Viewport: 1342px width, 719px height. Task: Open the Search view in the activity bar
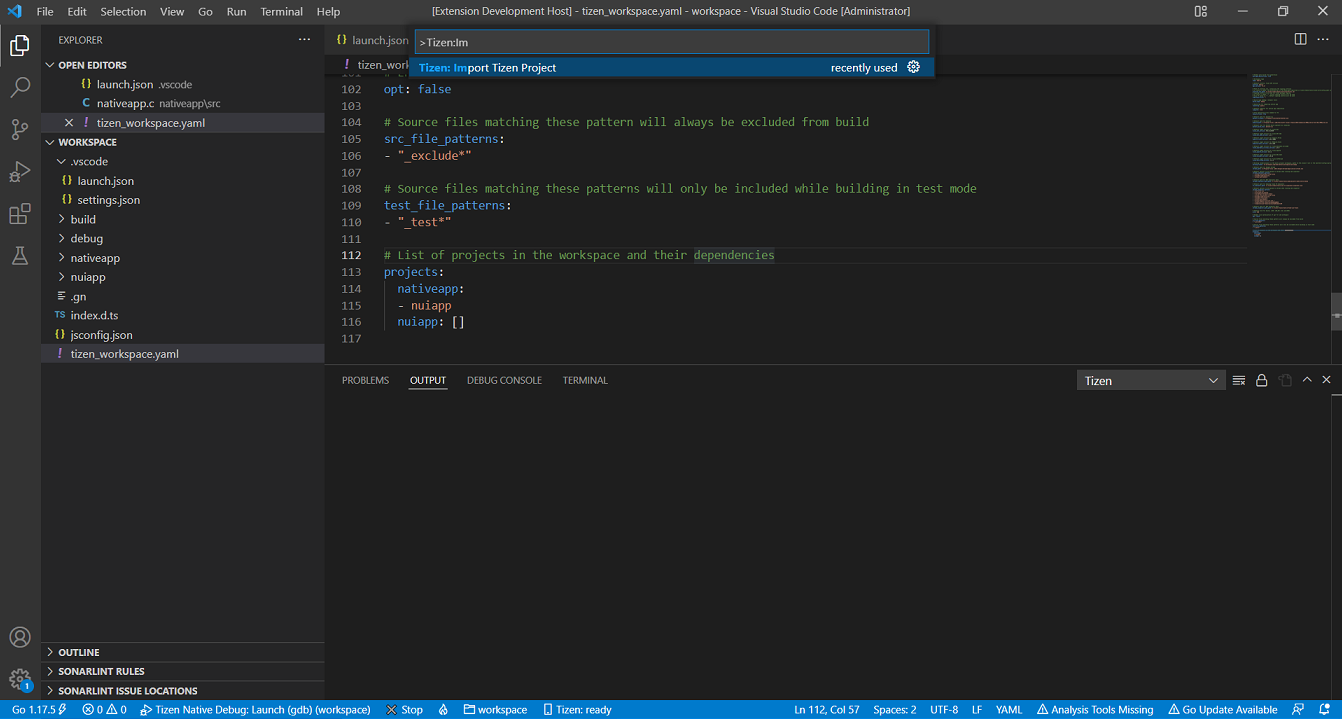point(20,87)
